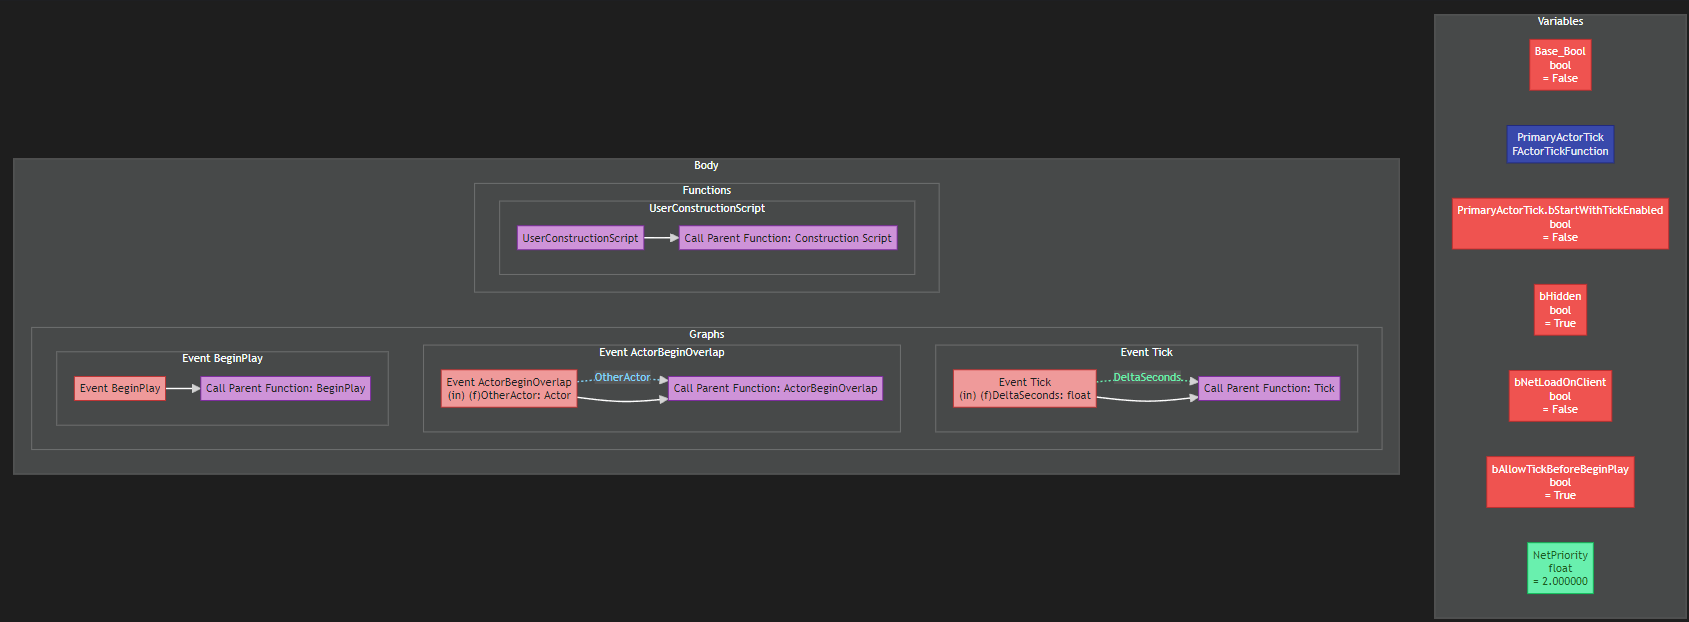The height and width of the screenshot is (622, 1689).
Task: Click Call Parent Function: Construction Script node
Action: tap(788, 238)
